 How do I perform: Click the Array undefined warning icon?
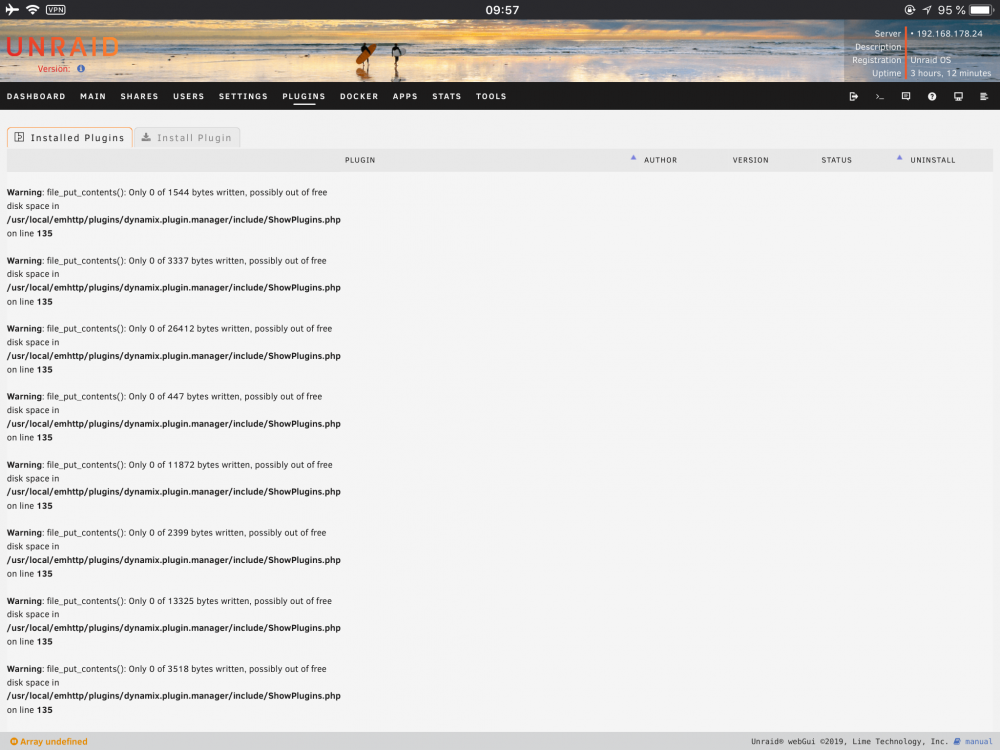point(14,741)
